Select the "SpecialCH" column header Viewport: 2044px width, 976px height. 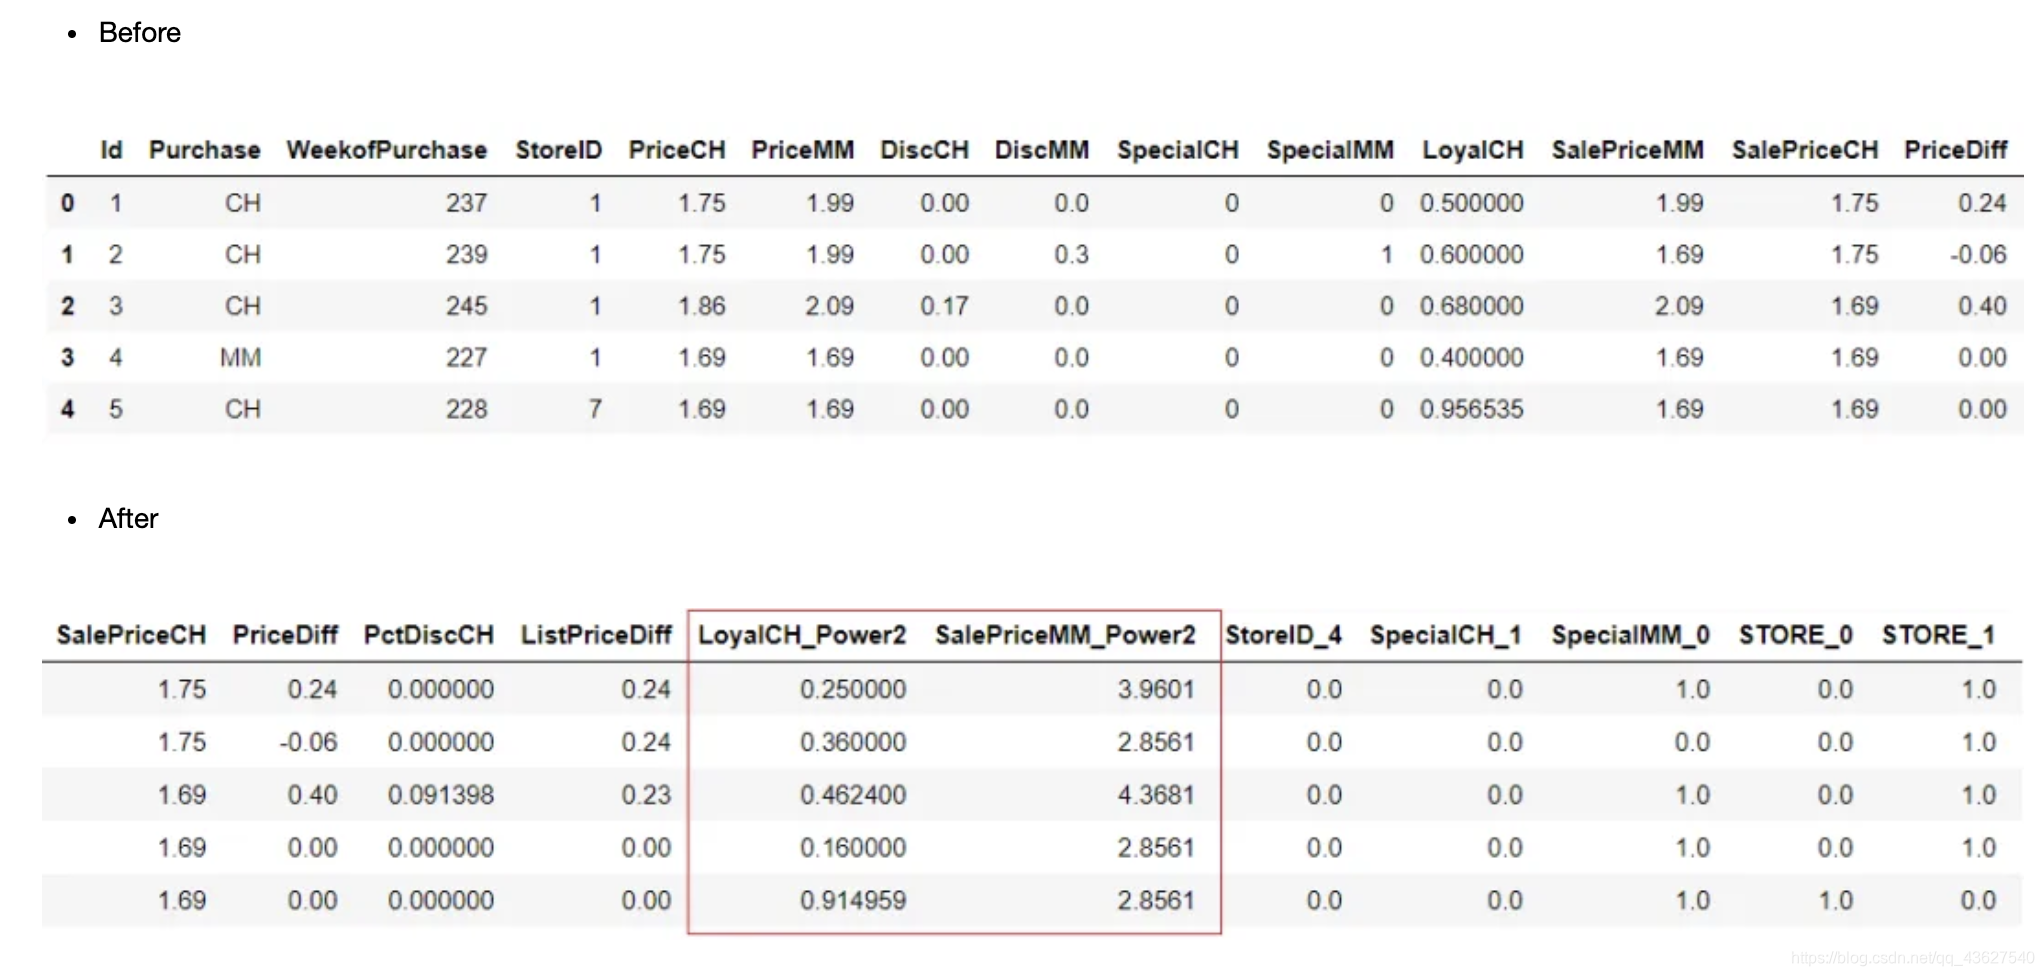[x=1178, y=150]
